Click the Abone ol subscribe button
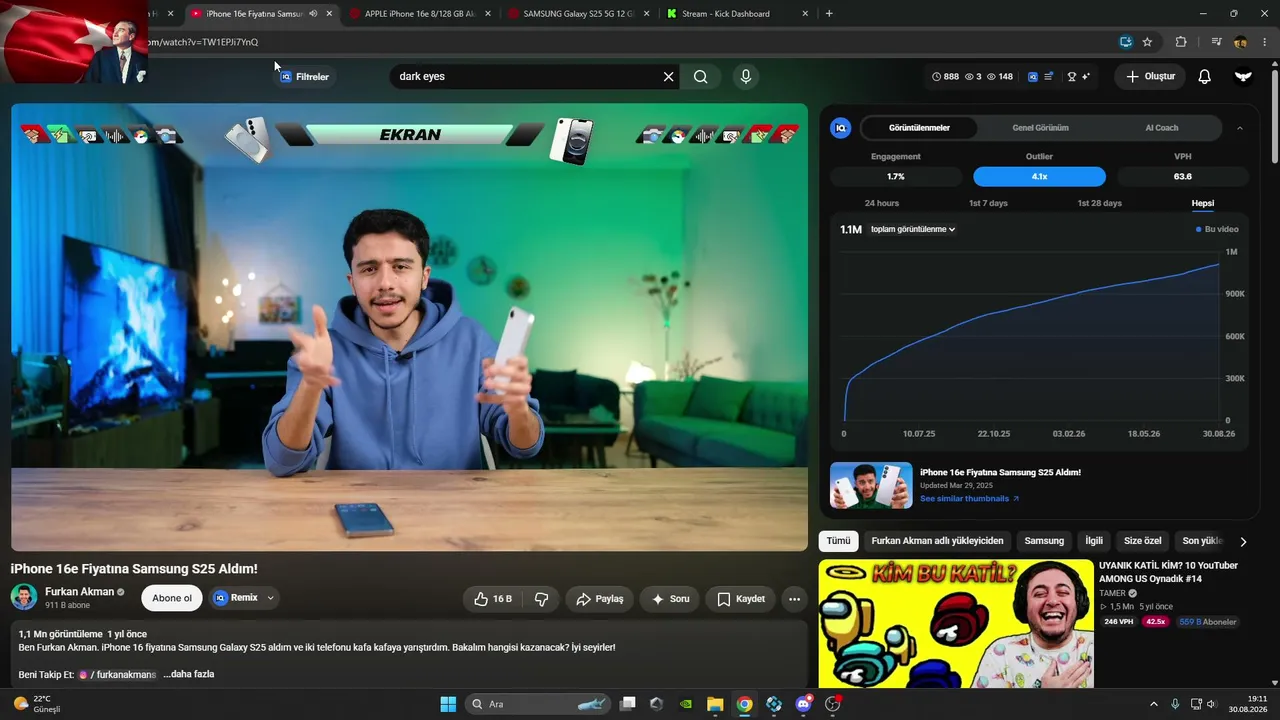The image size is (1280, 720). (172, 598)
